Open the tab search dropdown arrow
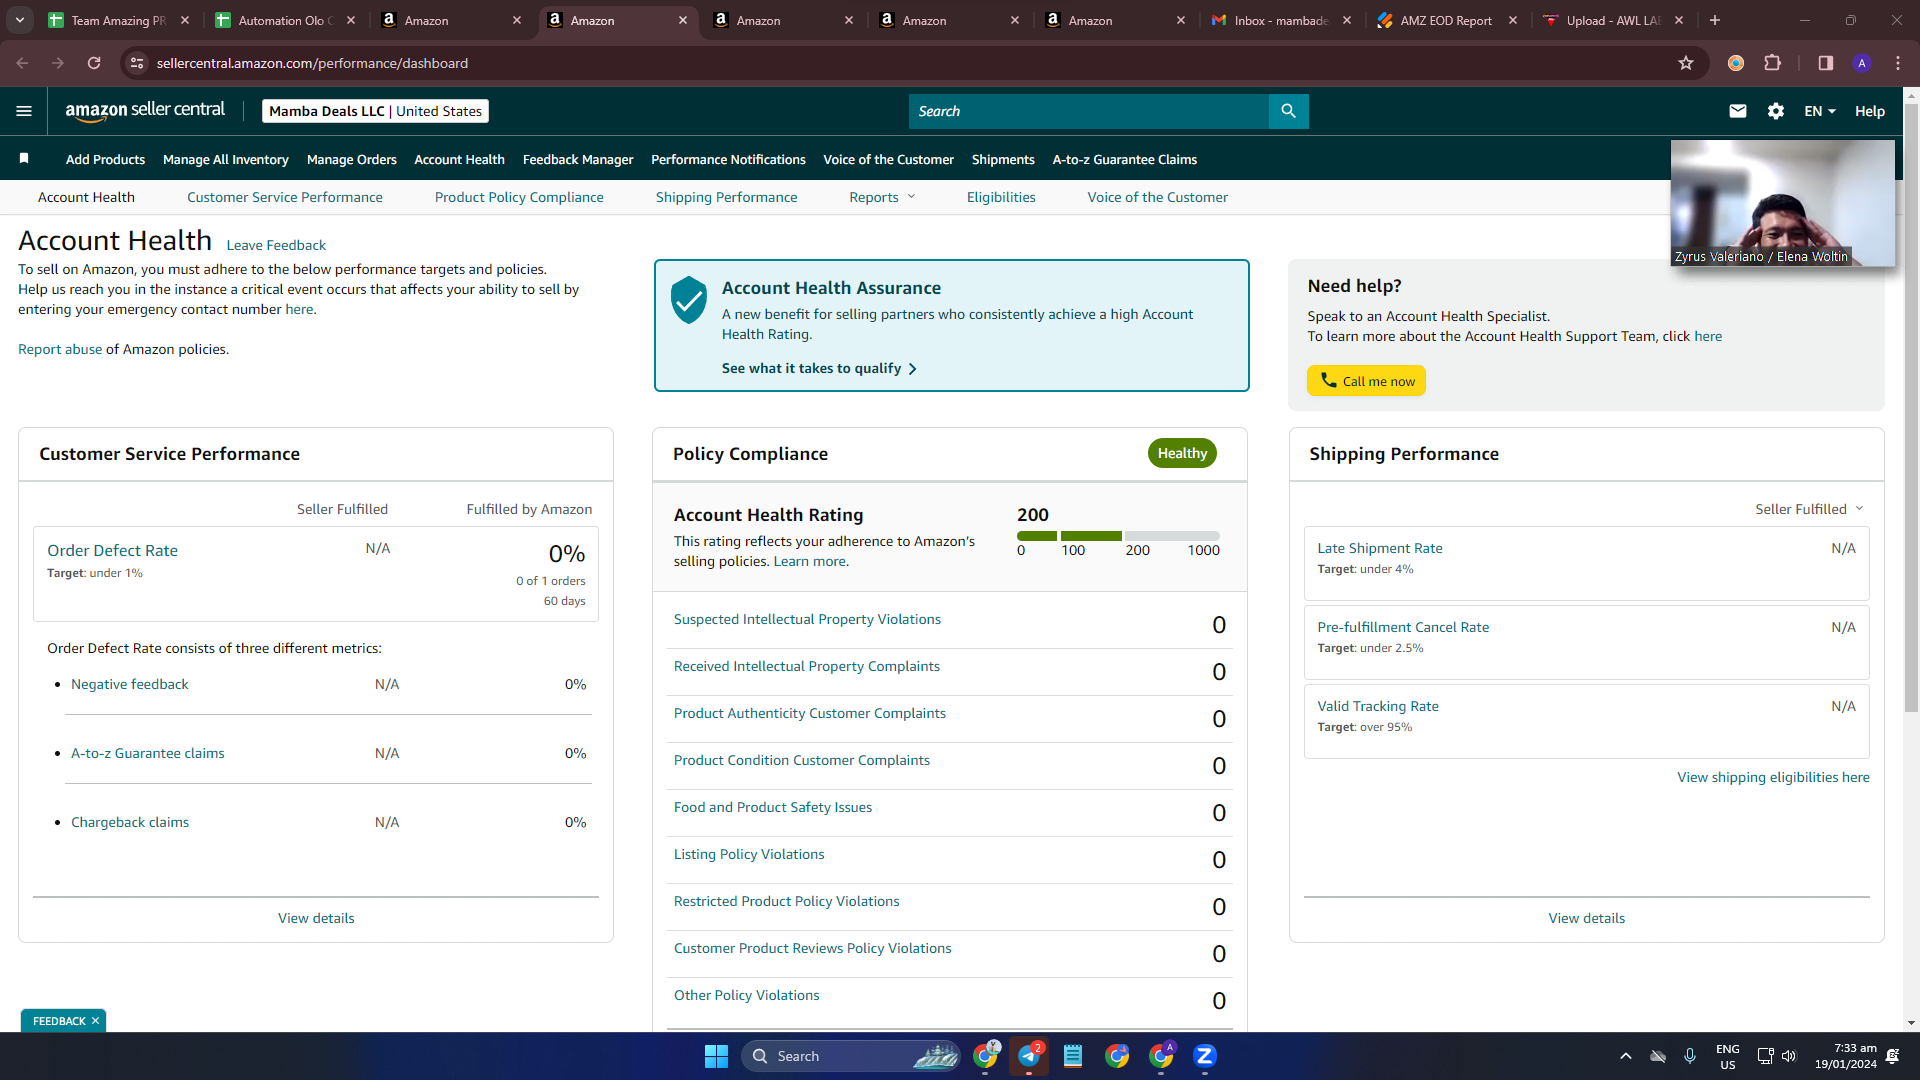Viewport: 1920px width, 1080px height. point(20,20)
